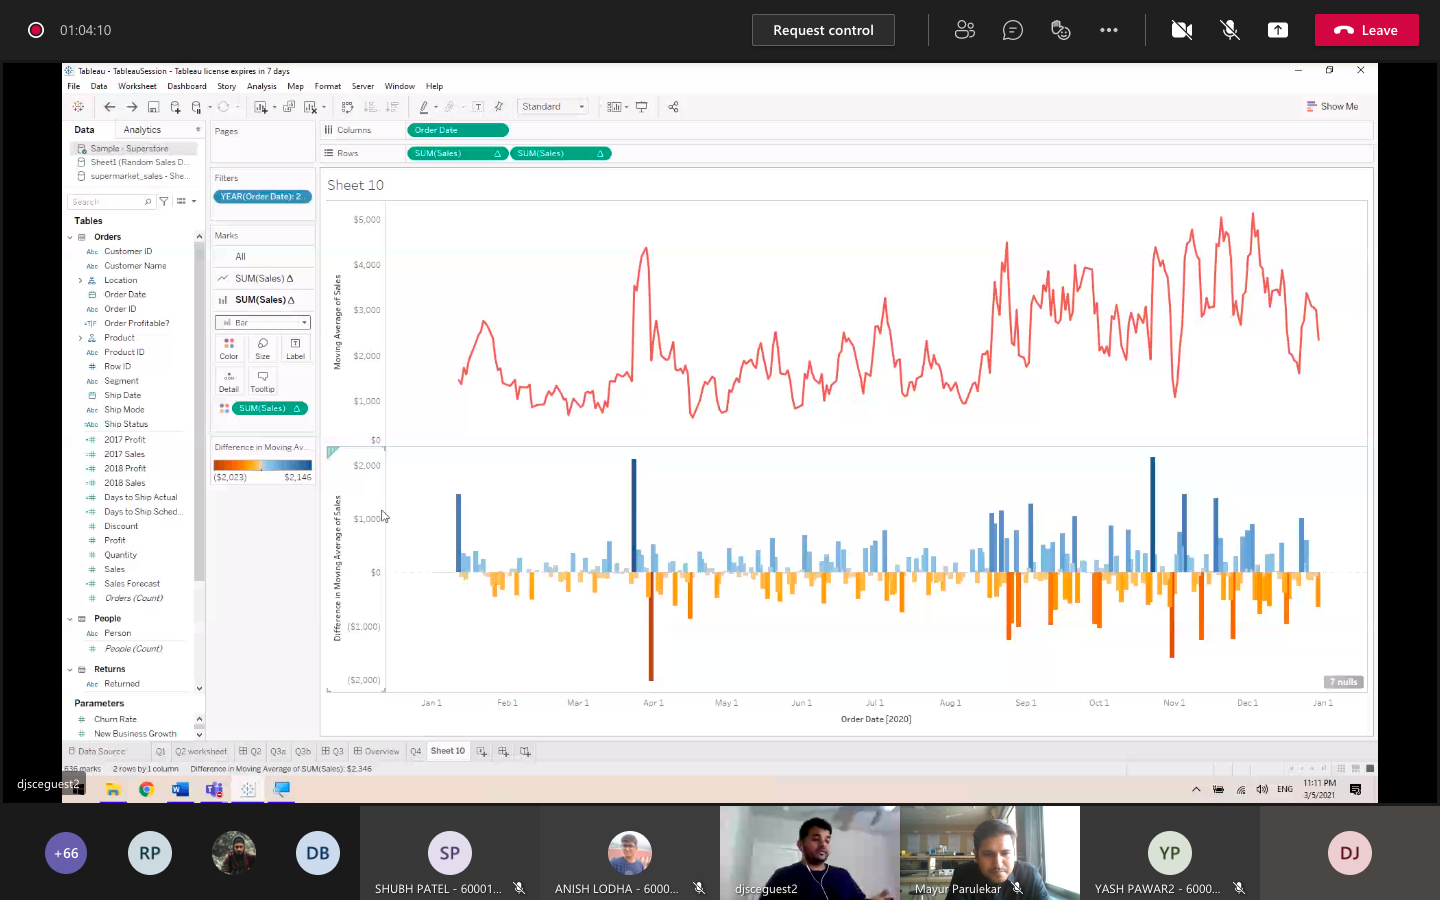The width and height of the screenshot is (1440, 900).
Task: Collapse the Orders table tree
Action: (70, 237)
